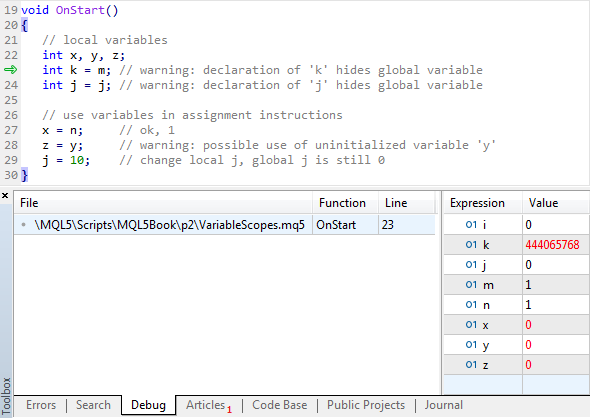Click the 'z = y;' statement
Viewport: 590px width, 418px height.
click(x=62, y=146)
